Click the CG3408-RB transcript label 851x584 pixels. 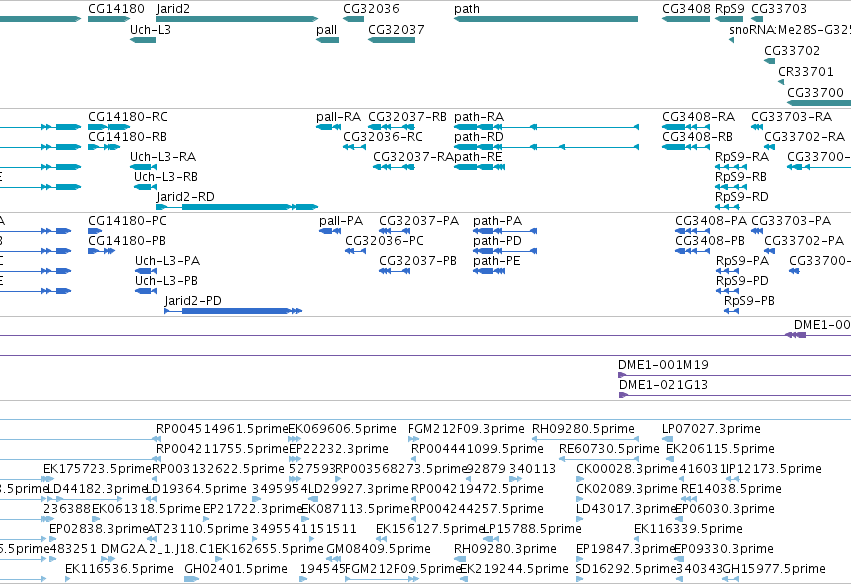[x=697, y=137]
